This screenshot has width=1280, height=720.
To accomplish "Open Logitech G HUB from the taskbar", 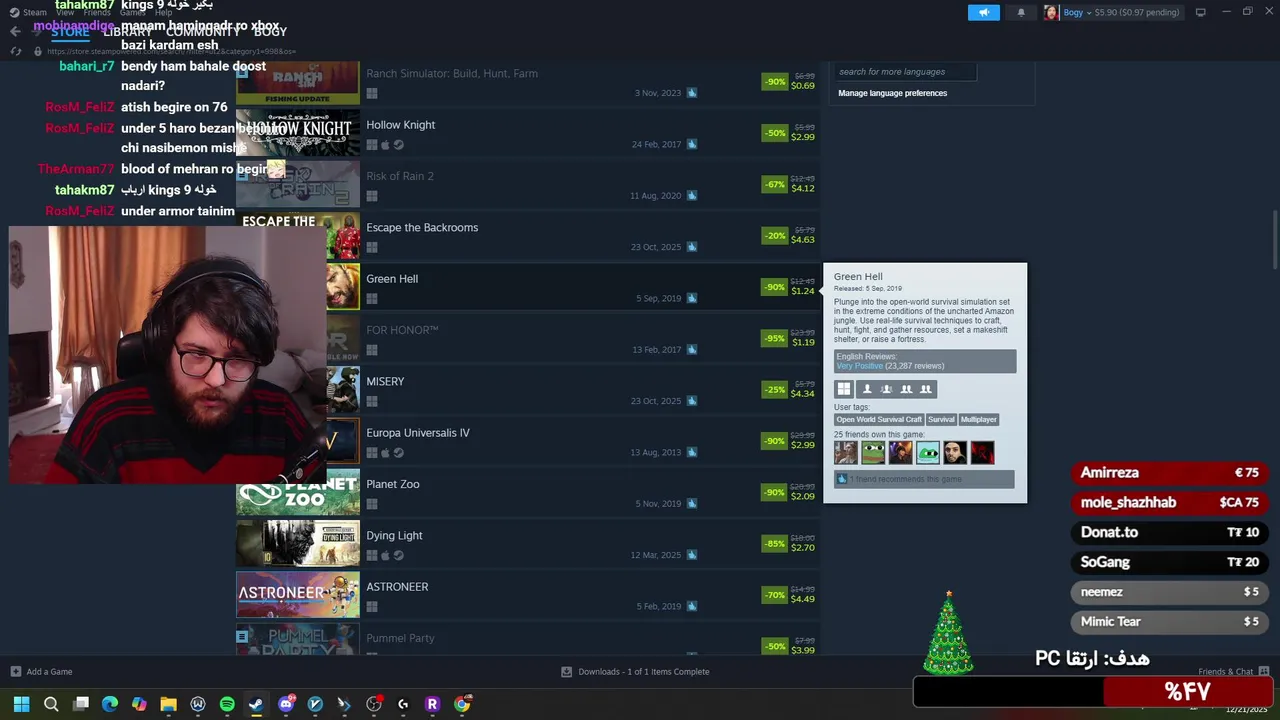I will pos(403,704).
